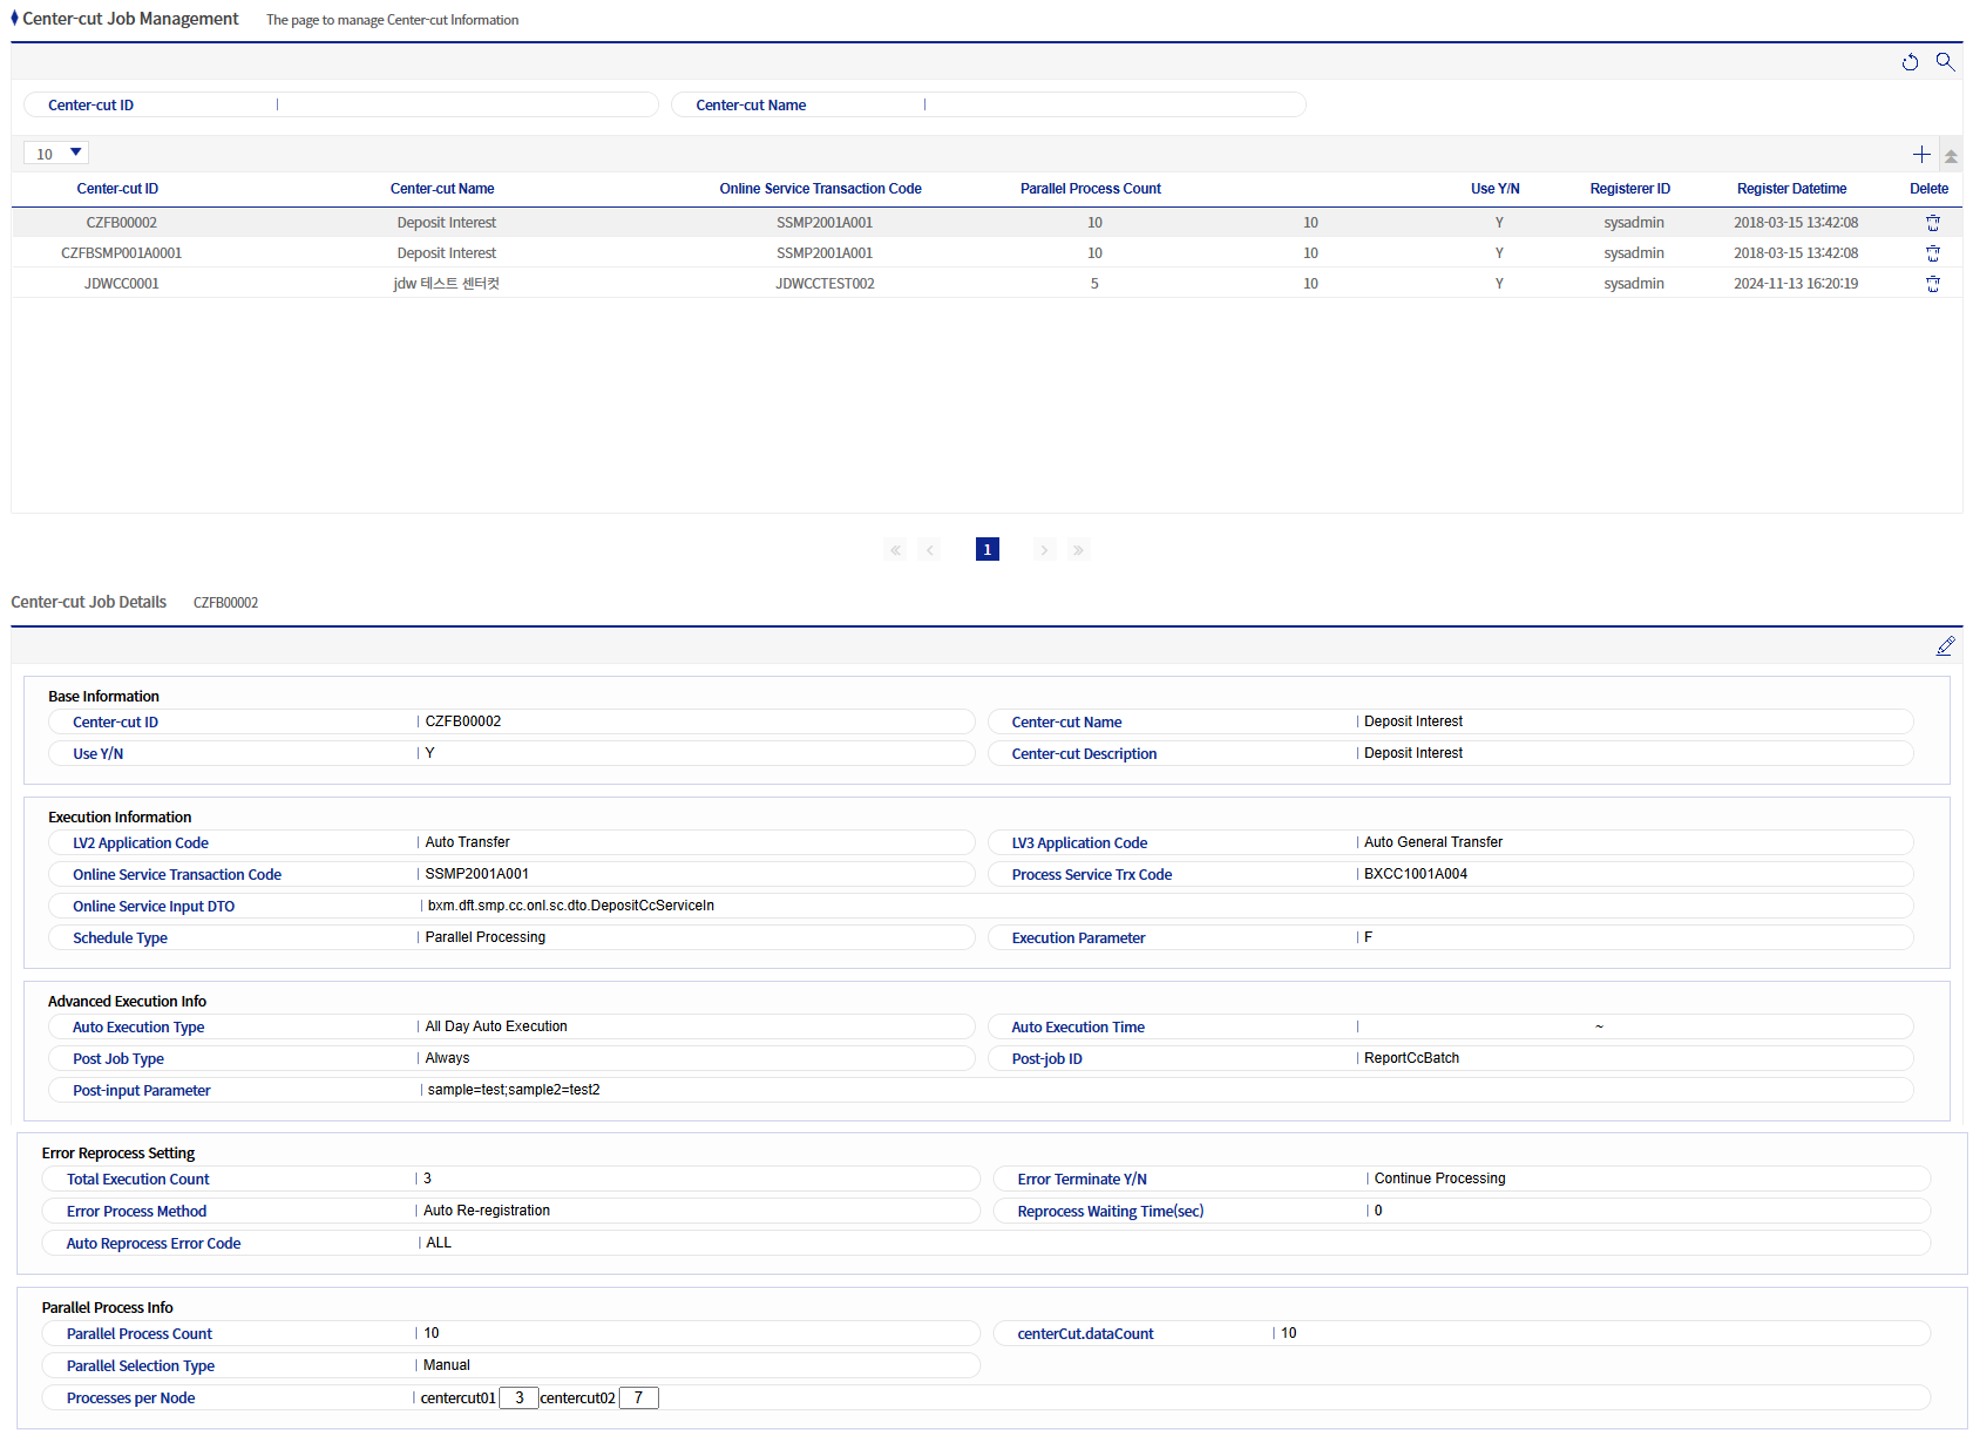
Task: Click the plus icon to add center-cut
Action: (1920, 154)
